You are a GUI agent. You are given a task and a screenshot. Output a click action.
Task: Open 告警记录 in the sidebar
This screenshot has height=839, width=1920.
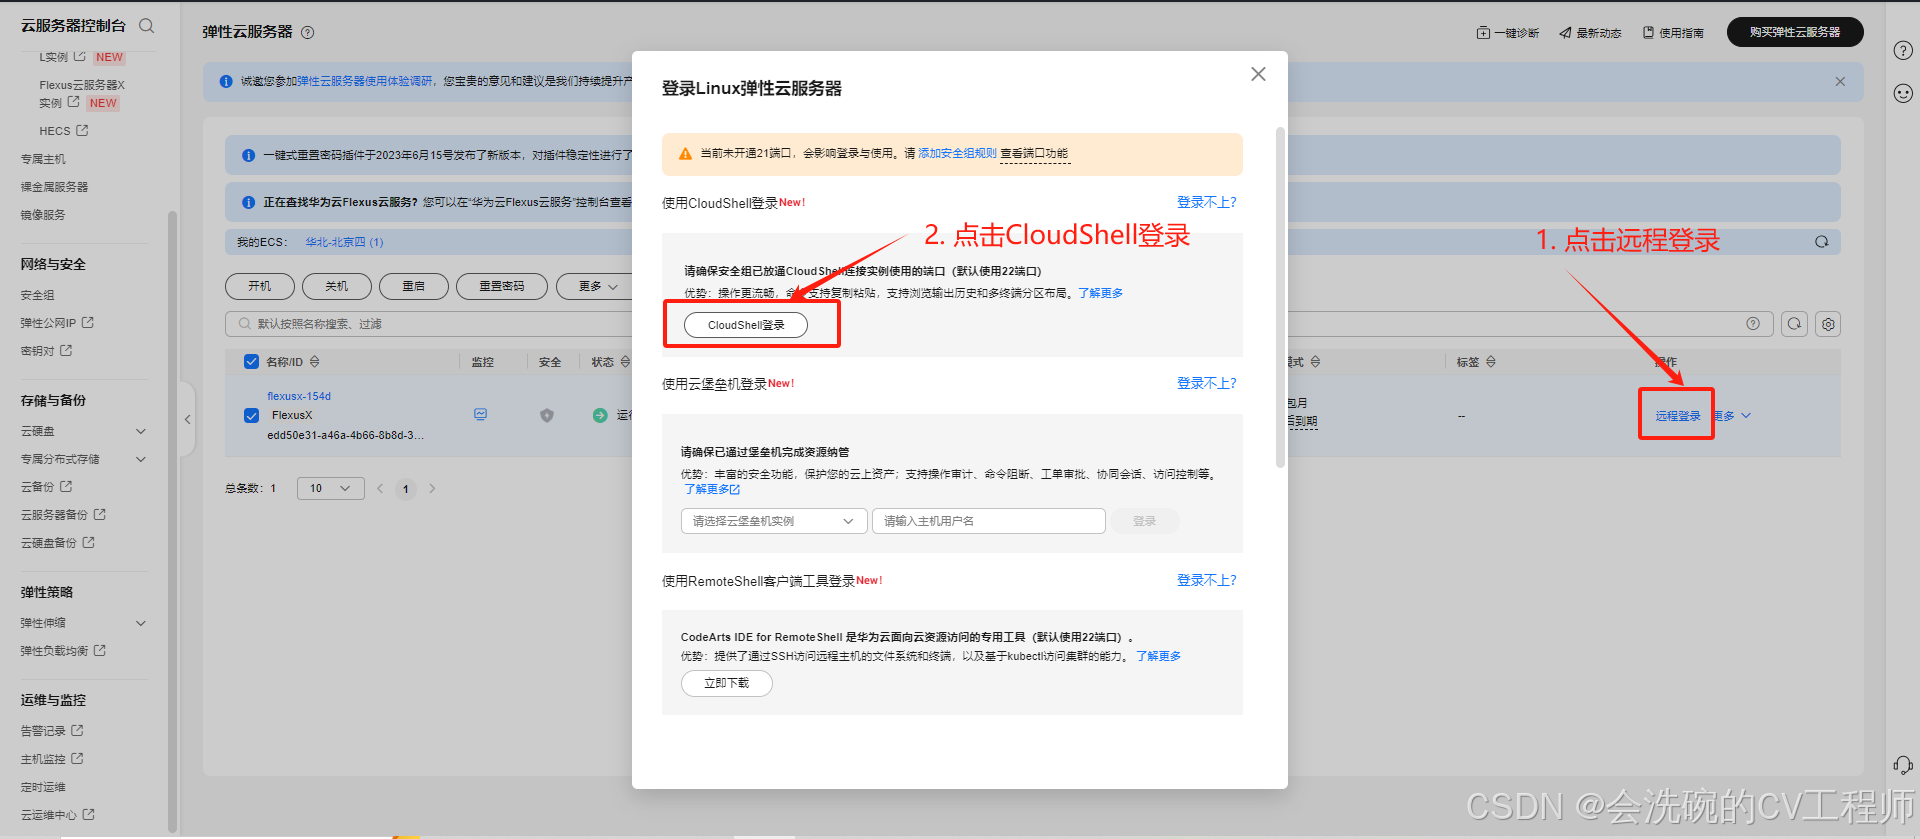coord(52,731)
